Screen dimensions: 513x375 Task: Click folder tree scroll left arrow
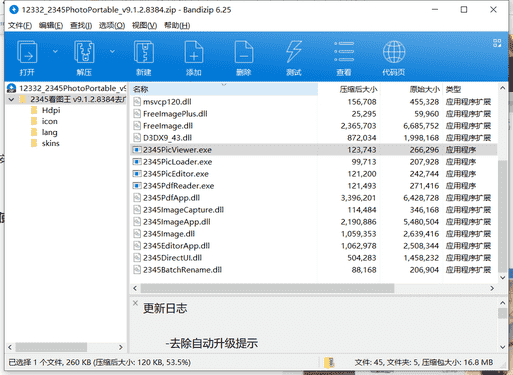coord(10,347)
